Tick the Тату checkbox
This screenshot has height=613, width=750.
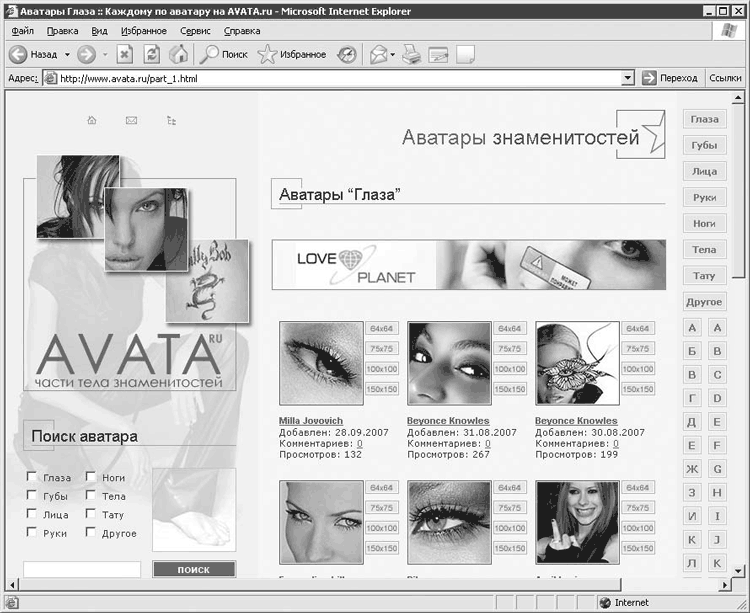[x=90, y=514]
